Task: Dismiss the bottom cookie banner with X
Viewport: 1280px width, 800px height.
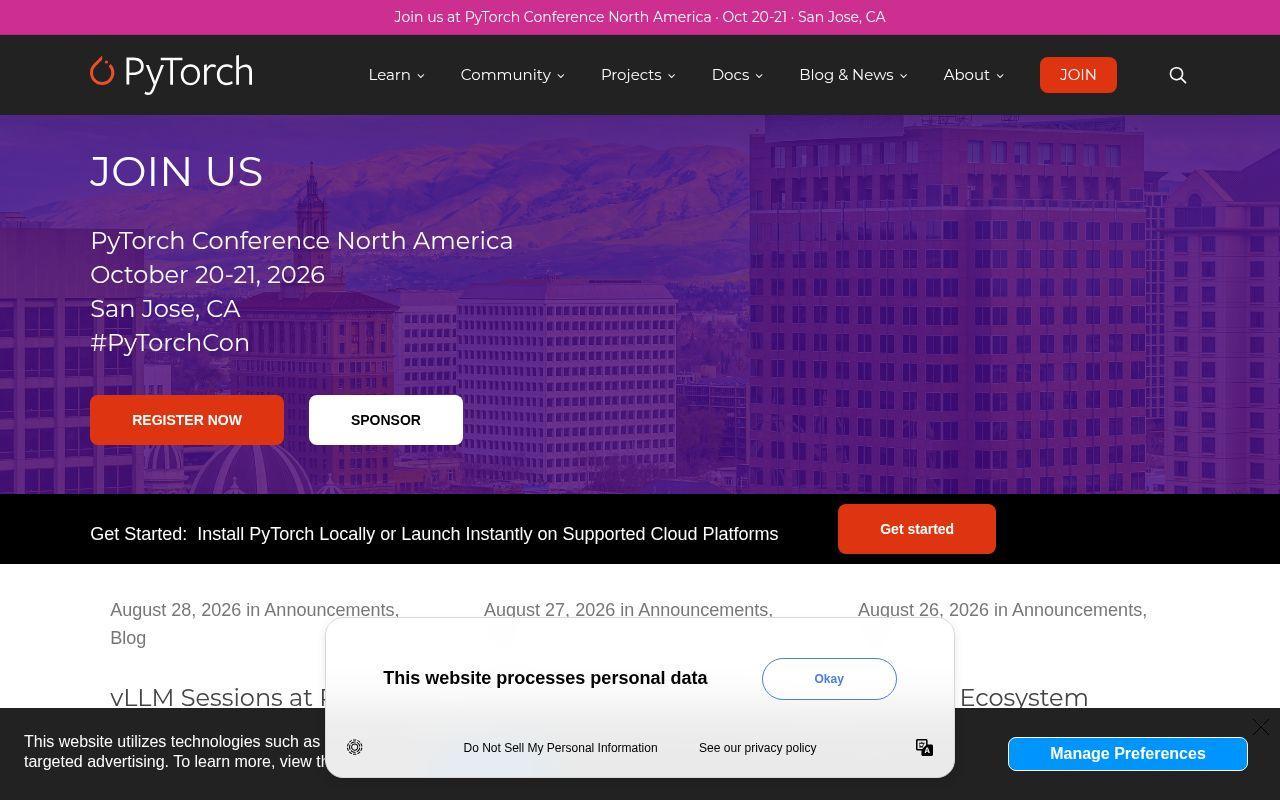Action: [x=1260, y=727]
